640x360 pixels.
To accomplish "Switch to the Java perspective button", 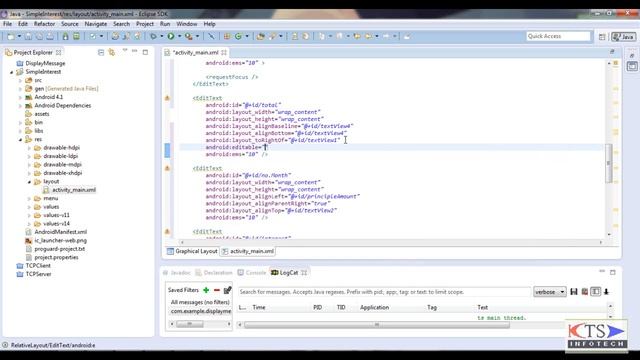I will point(624,37).
